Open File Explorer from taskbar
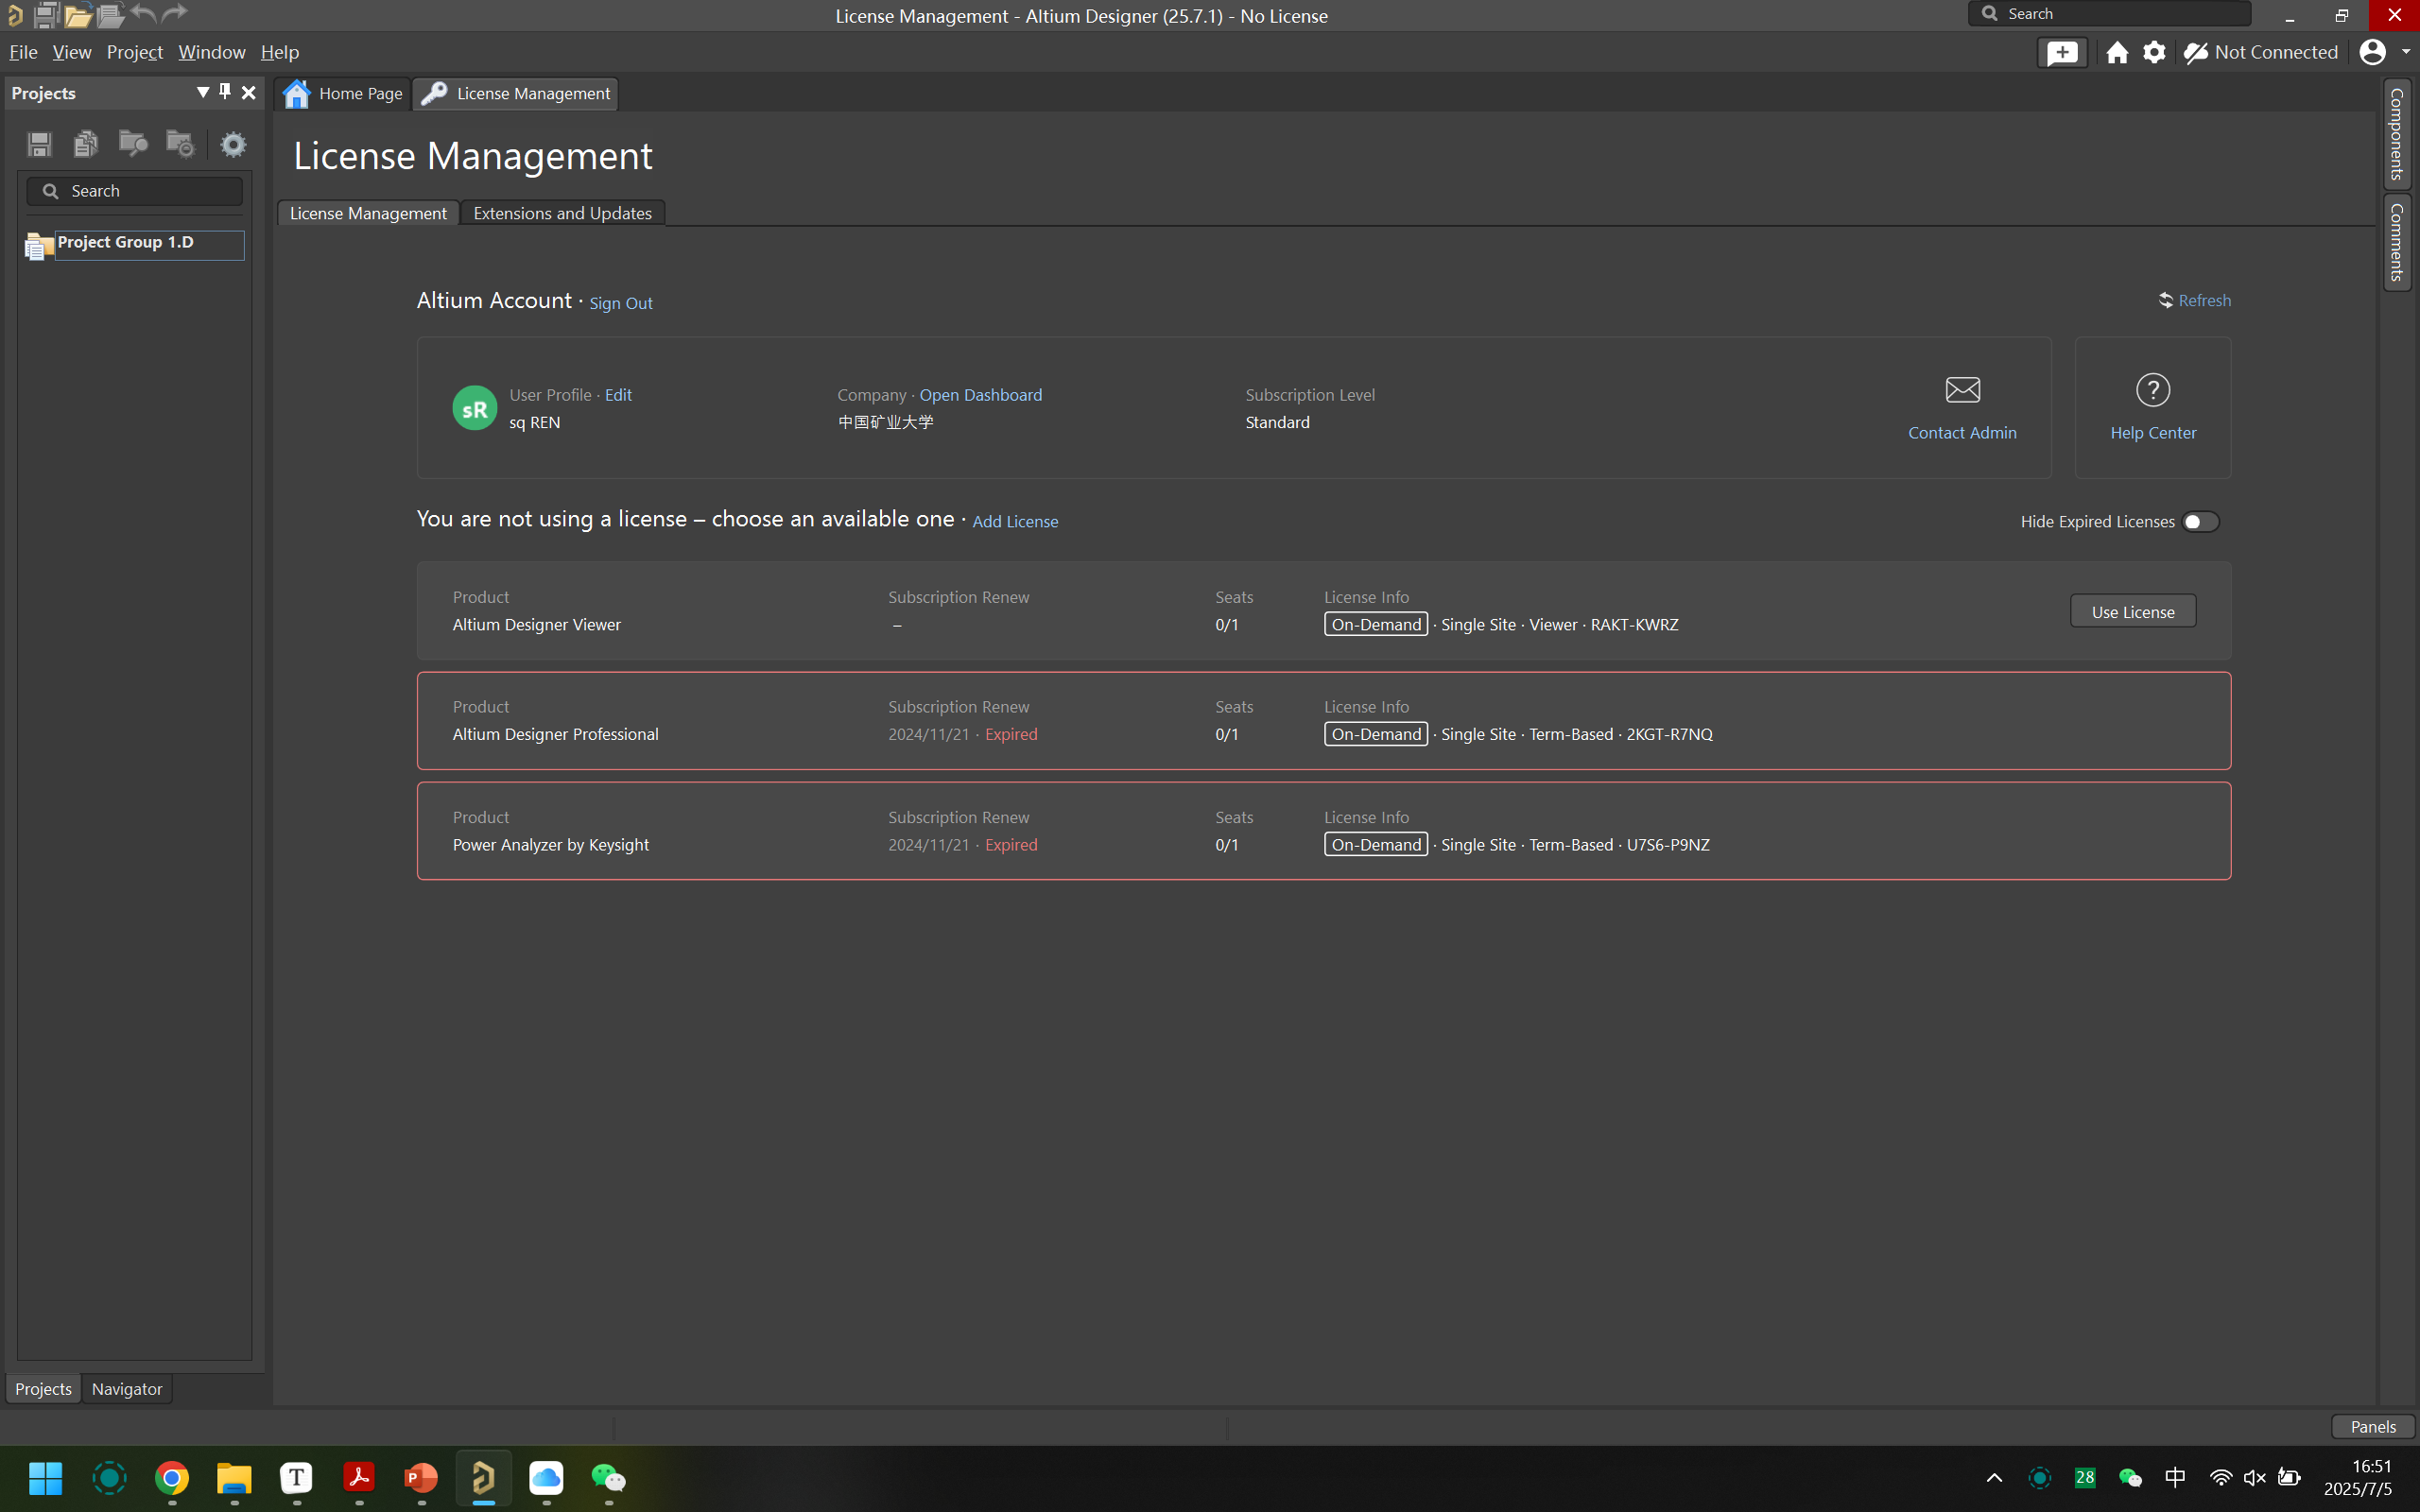 234,1478
